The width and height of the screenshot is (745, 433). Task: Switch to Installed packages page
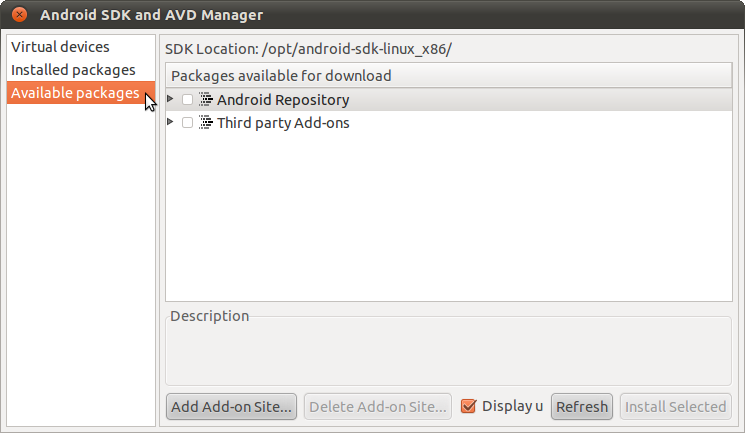point(73,70)
